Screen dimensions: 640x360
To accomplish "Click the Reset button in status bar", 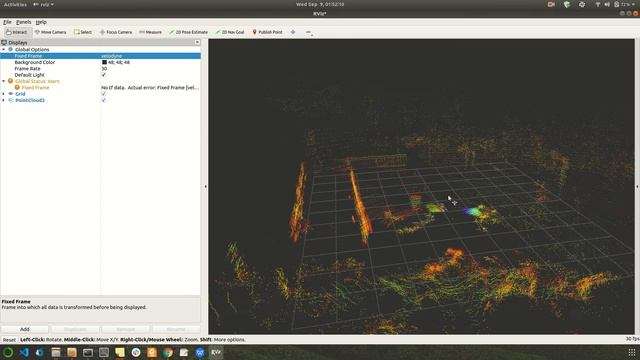I will click(x=9, y=340).
